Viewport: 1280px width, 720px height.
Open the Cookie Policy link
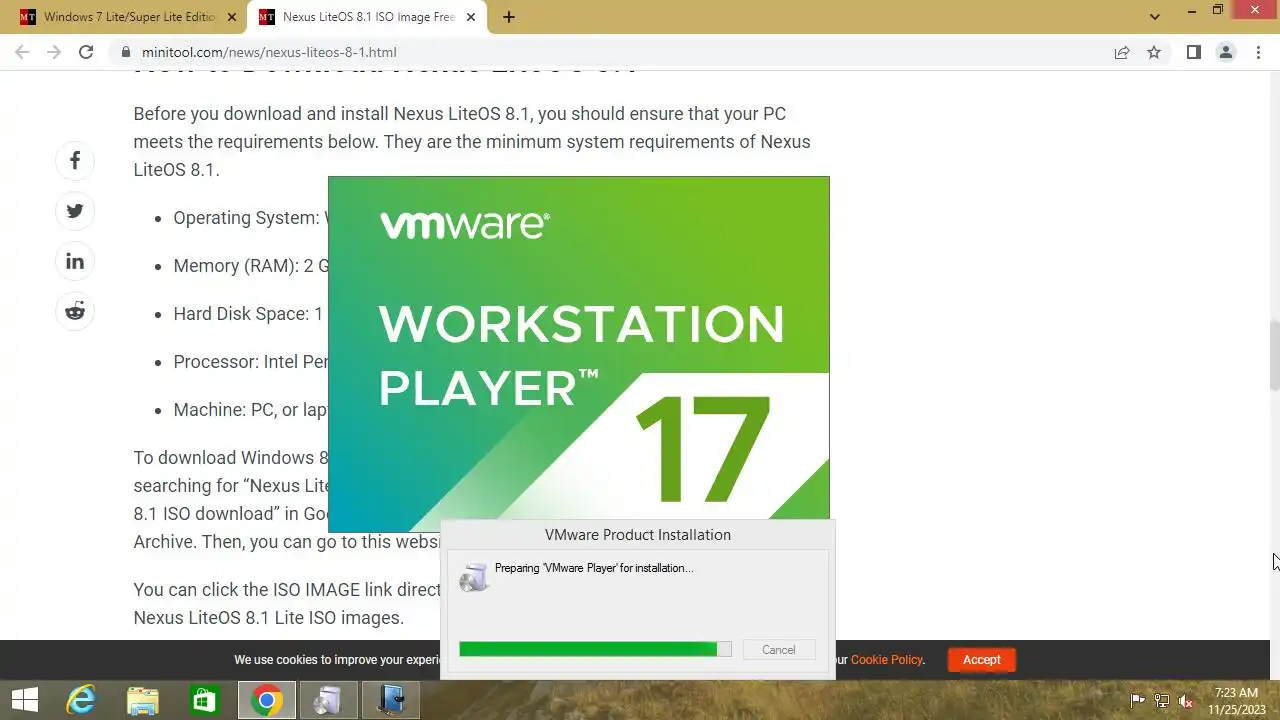(x=887, y=660)
